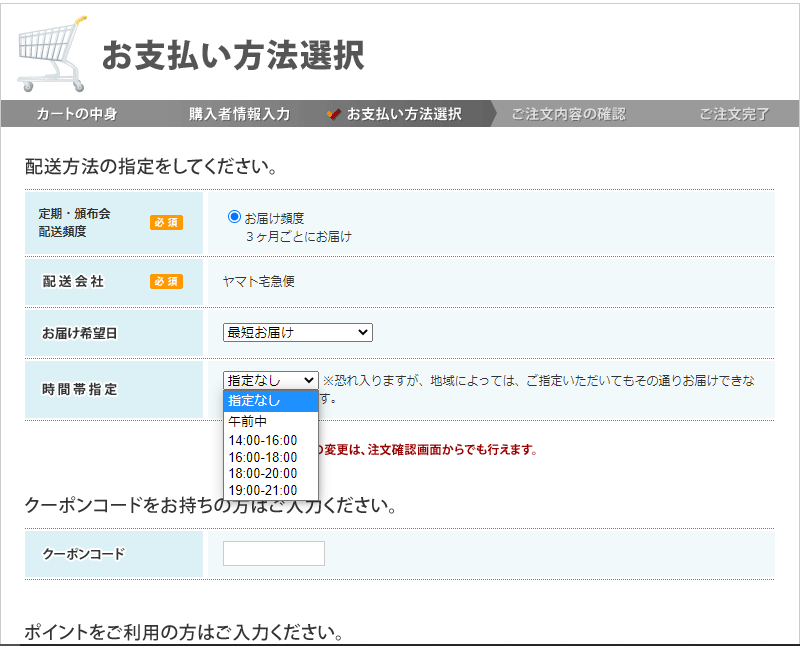800x646 pixels.
Task: Click the ご注文完了 step
Action: [734, 114]
